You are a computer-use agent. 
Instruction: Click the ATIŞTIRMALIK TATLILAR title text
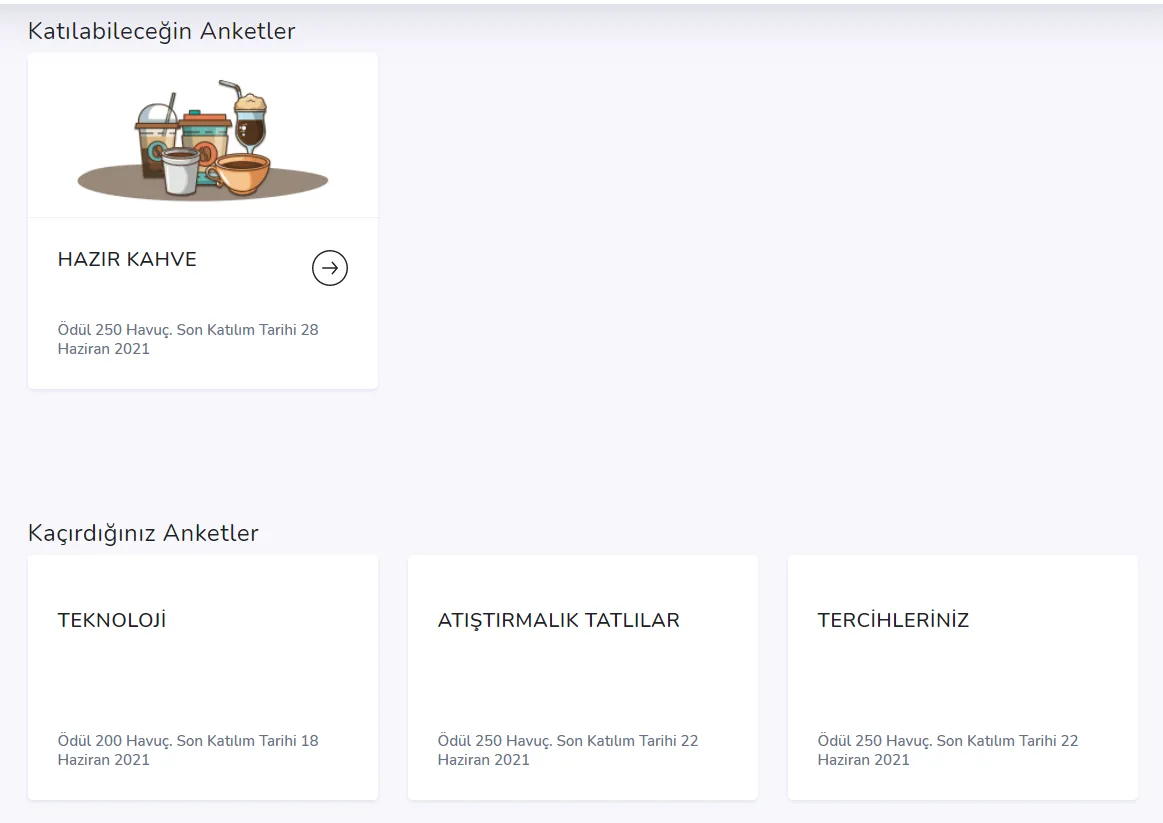click(x=558, y=619)
